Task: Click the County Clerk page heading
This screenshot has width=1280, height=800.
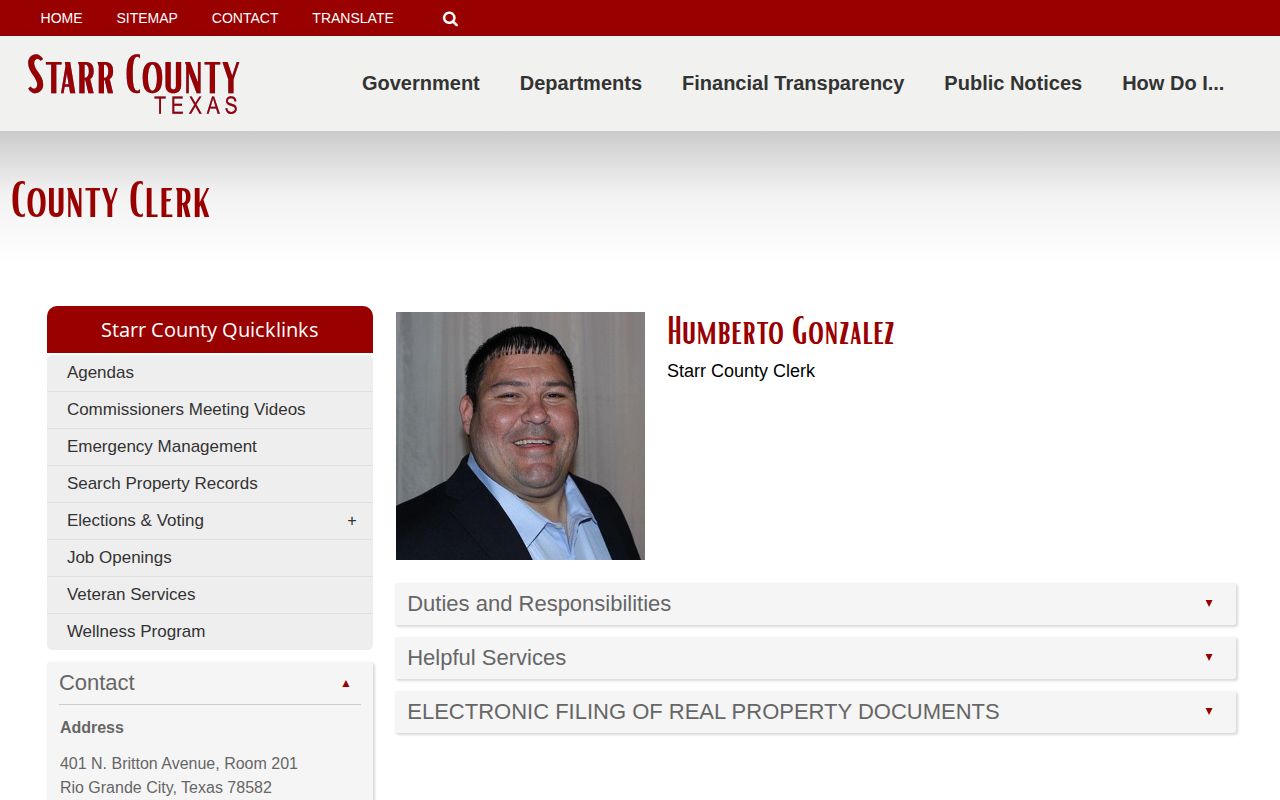Action: 110,201
